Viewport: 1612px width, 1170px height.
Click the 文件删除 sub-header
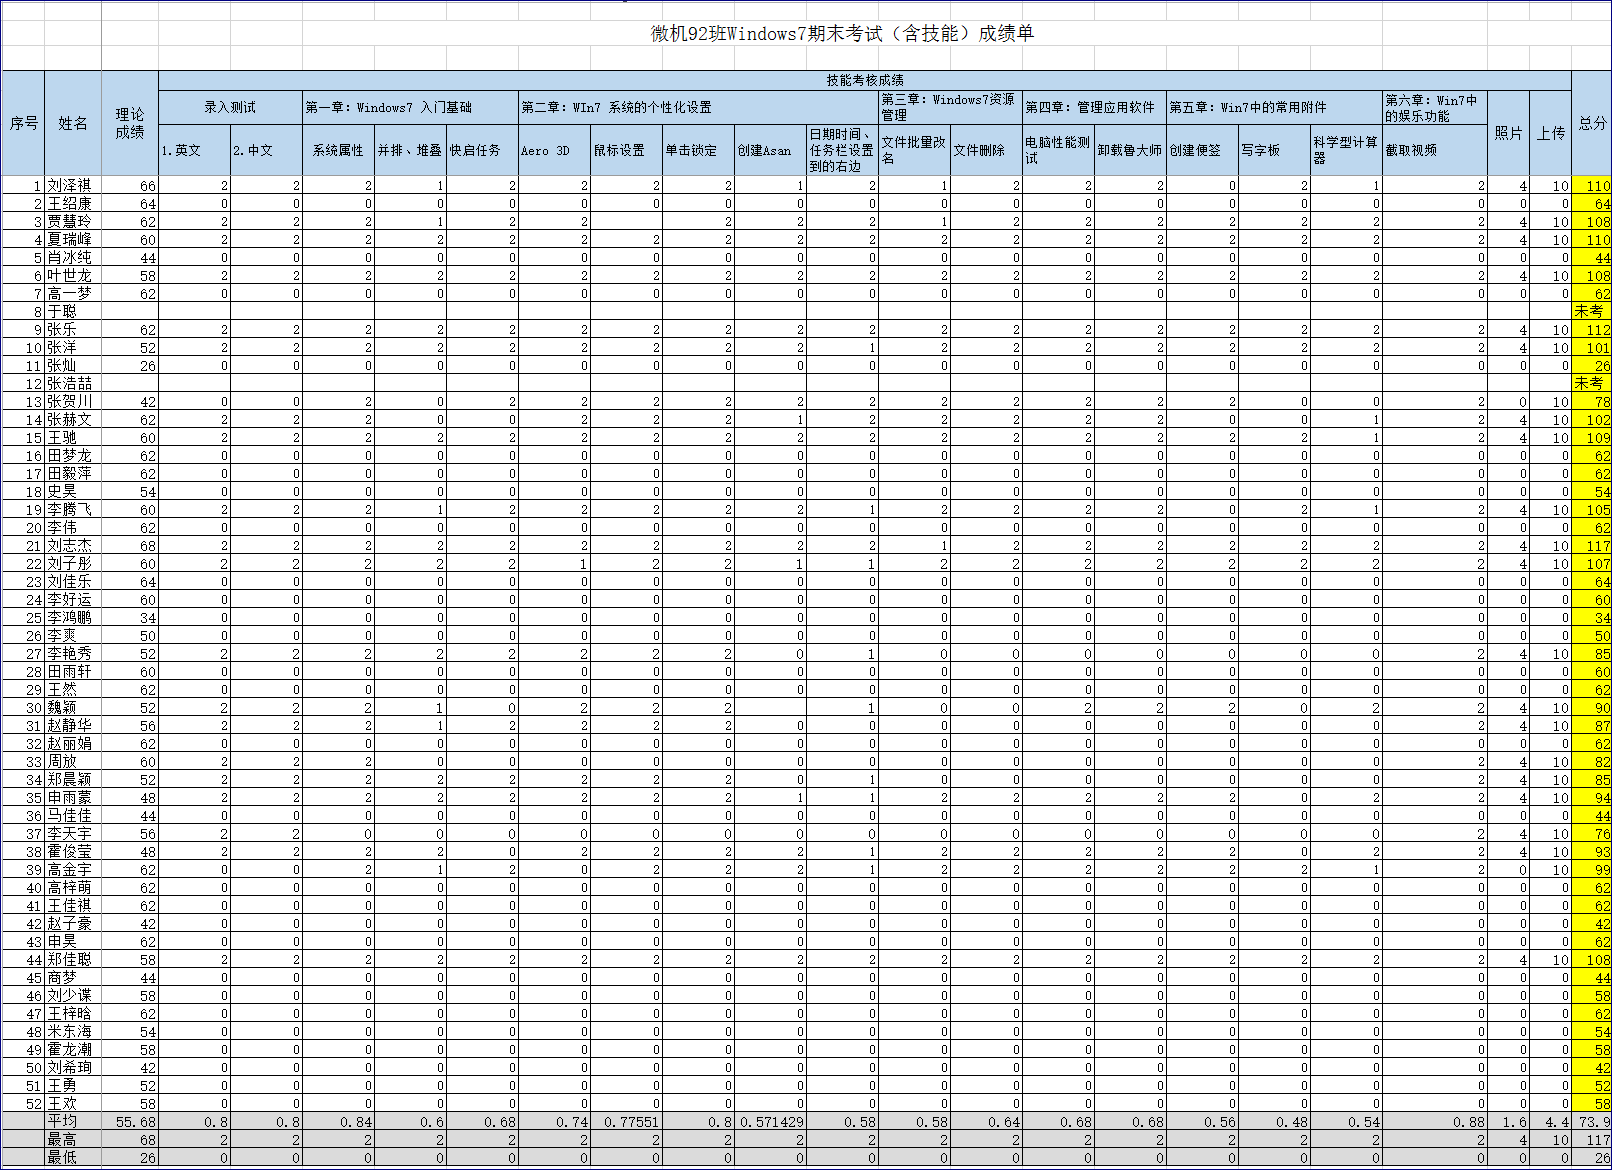[986, 150]
